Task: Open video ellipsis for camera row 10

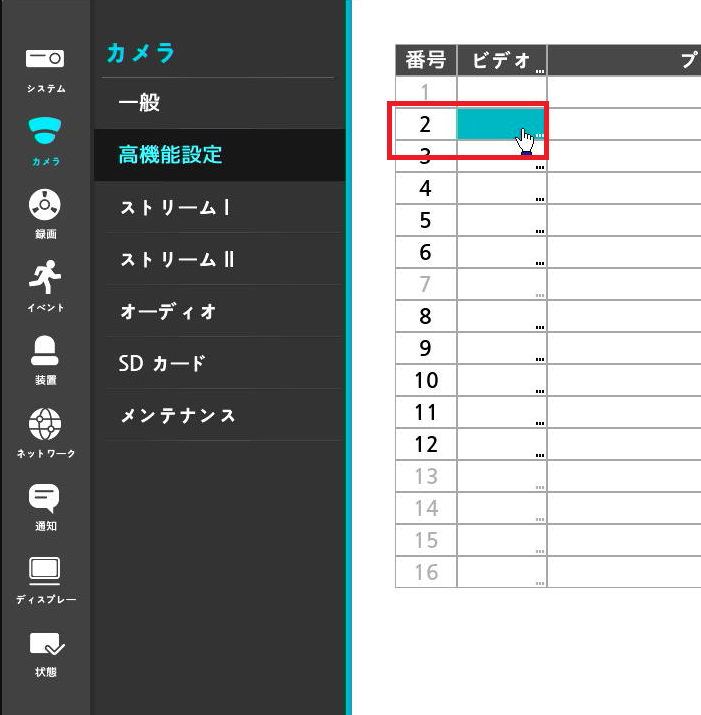Action: click(540, 391)
